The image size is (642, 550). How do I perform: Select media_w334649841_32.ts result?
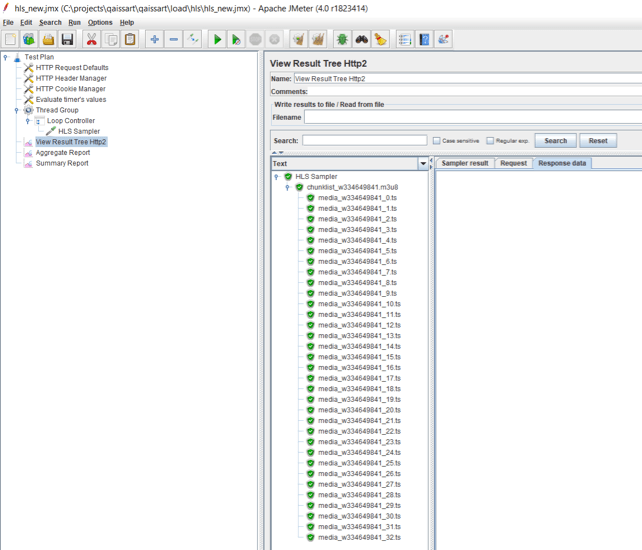(x=359, y=537)
